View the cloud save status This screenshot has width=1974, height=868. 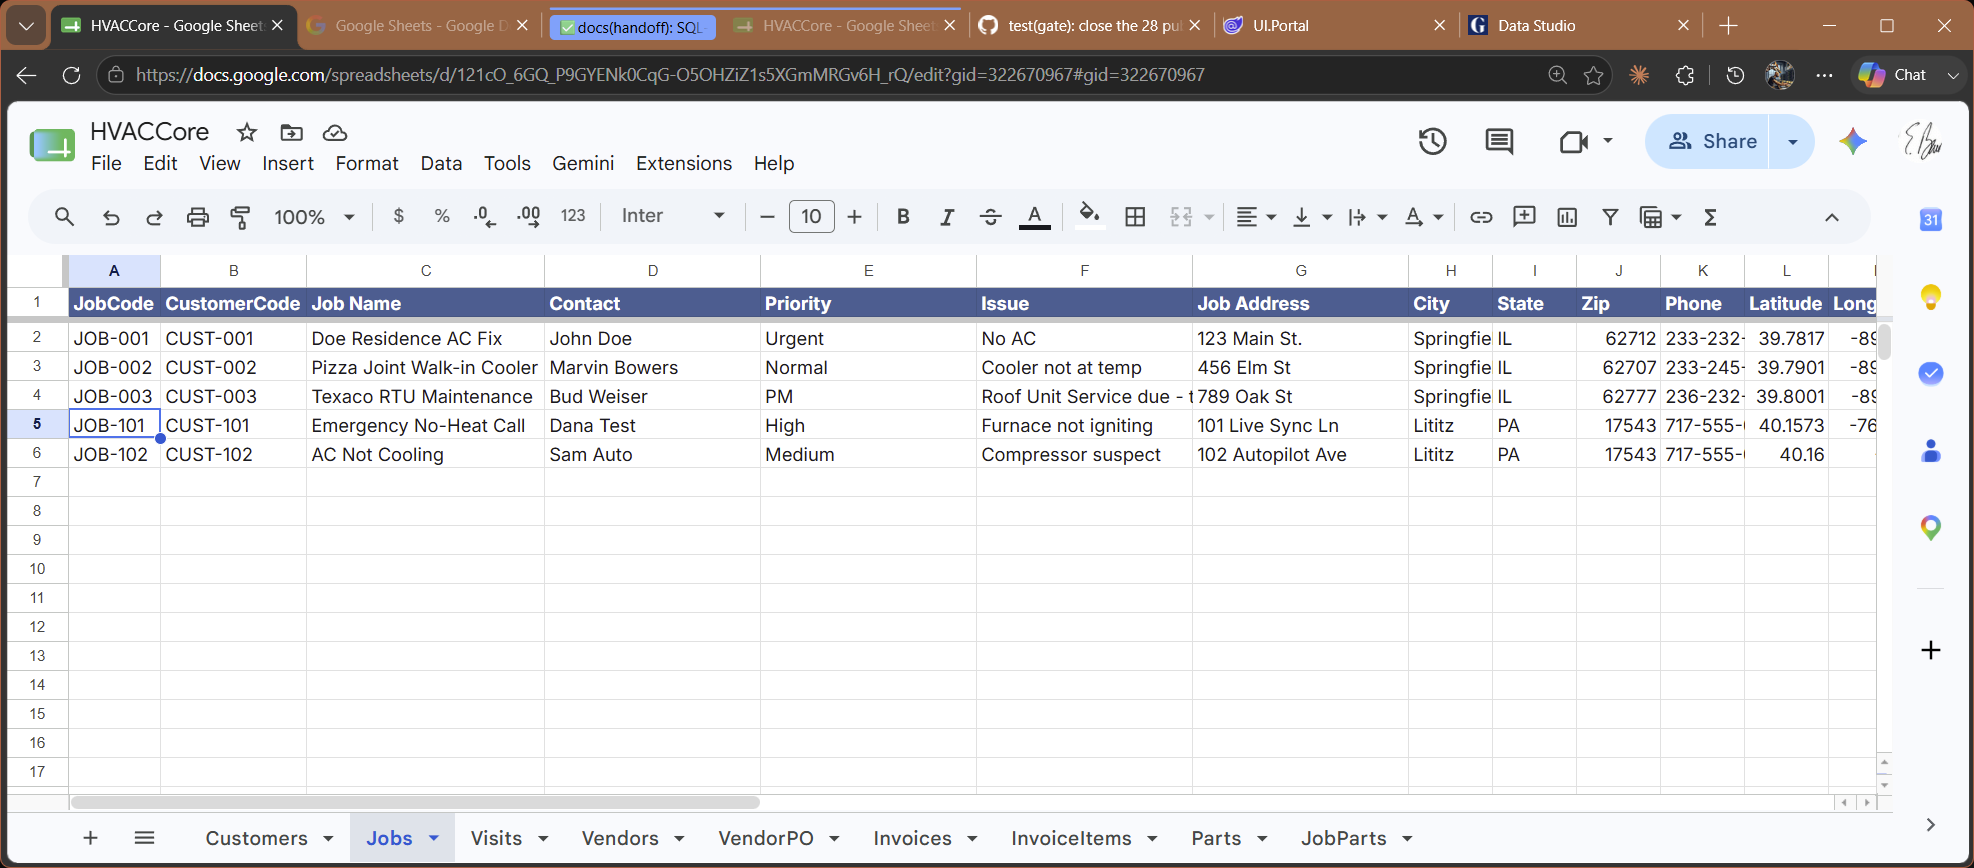pos(335,132)
